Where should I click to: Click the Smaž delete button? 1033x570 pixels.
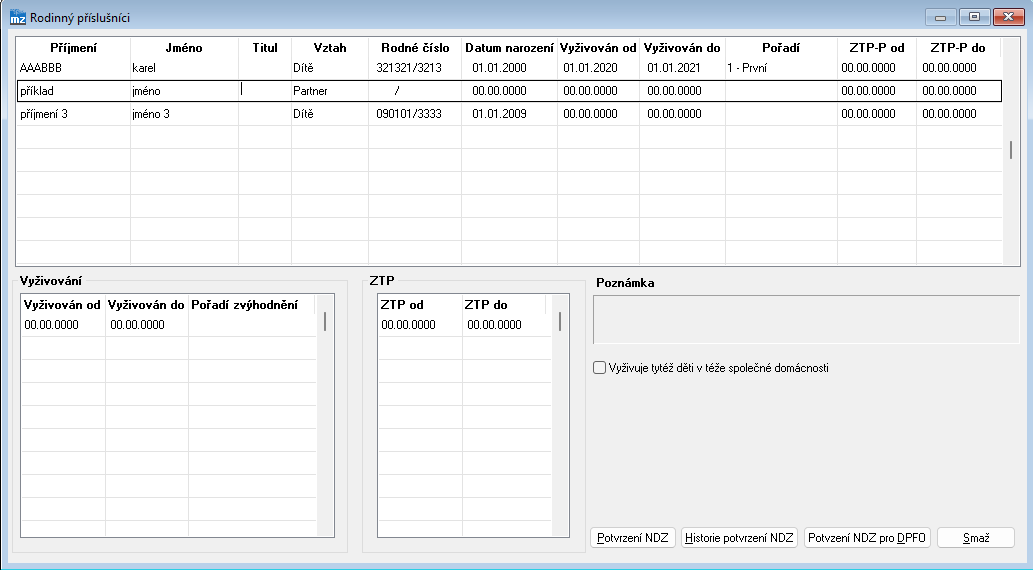tap(975, 538)
